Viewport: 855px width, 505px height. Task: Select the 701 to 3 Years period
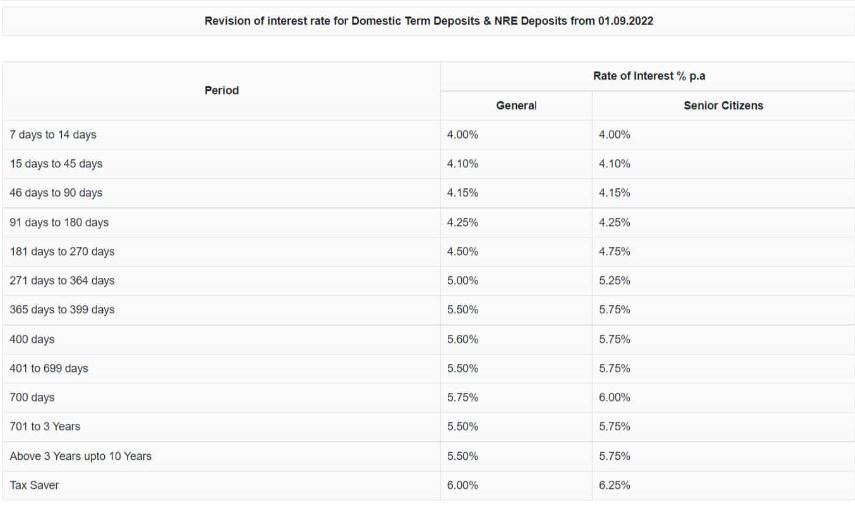tap(45, 426)
